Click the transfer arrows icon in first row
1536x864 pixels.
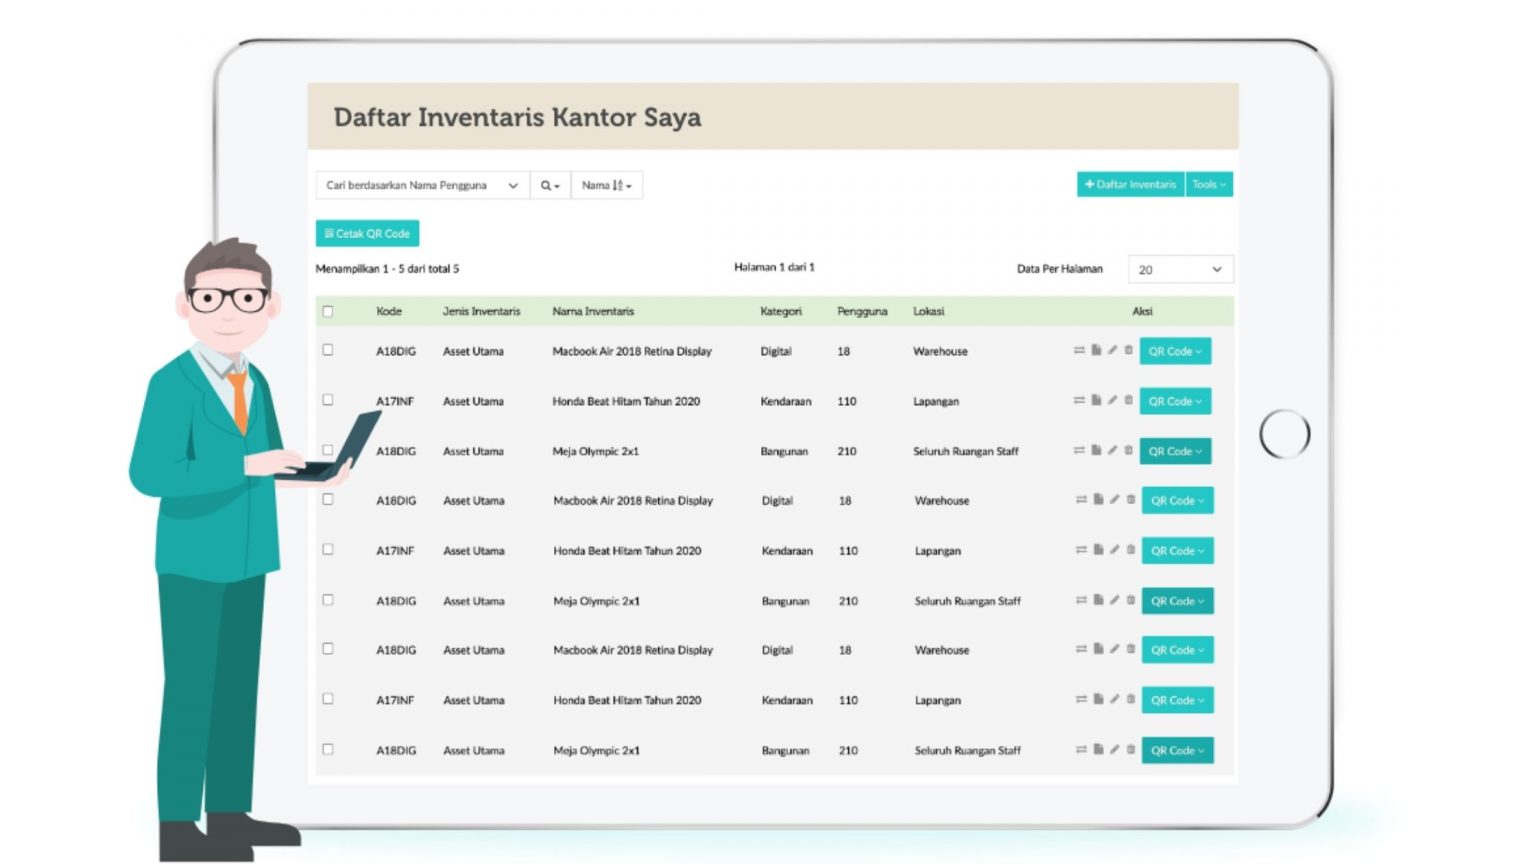[1079, 350]
